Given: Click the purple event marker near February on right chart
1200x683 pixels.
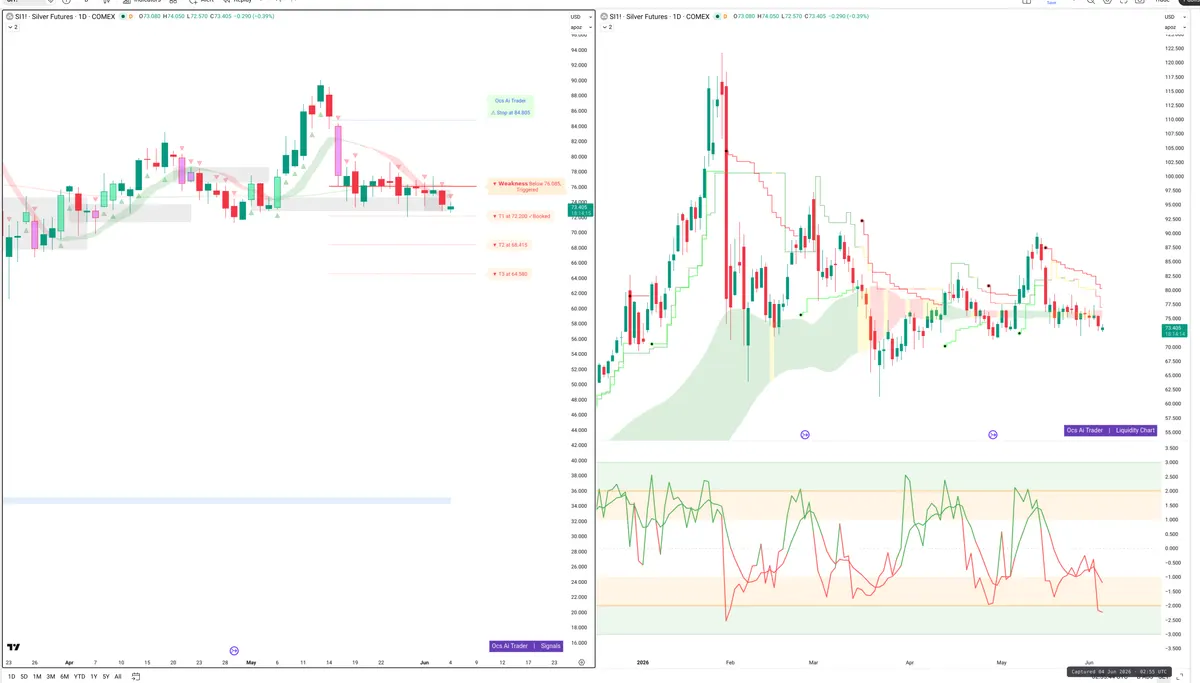Looking at the screenshot, I should 805,434.
